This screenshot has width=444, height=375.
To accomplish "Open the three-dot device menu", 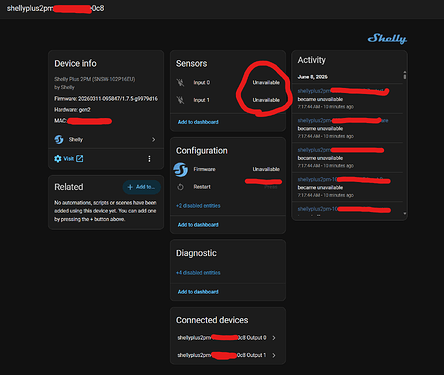I will click(149, 159).
